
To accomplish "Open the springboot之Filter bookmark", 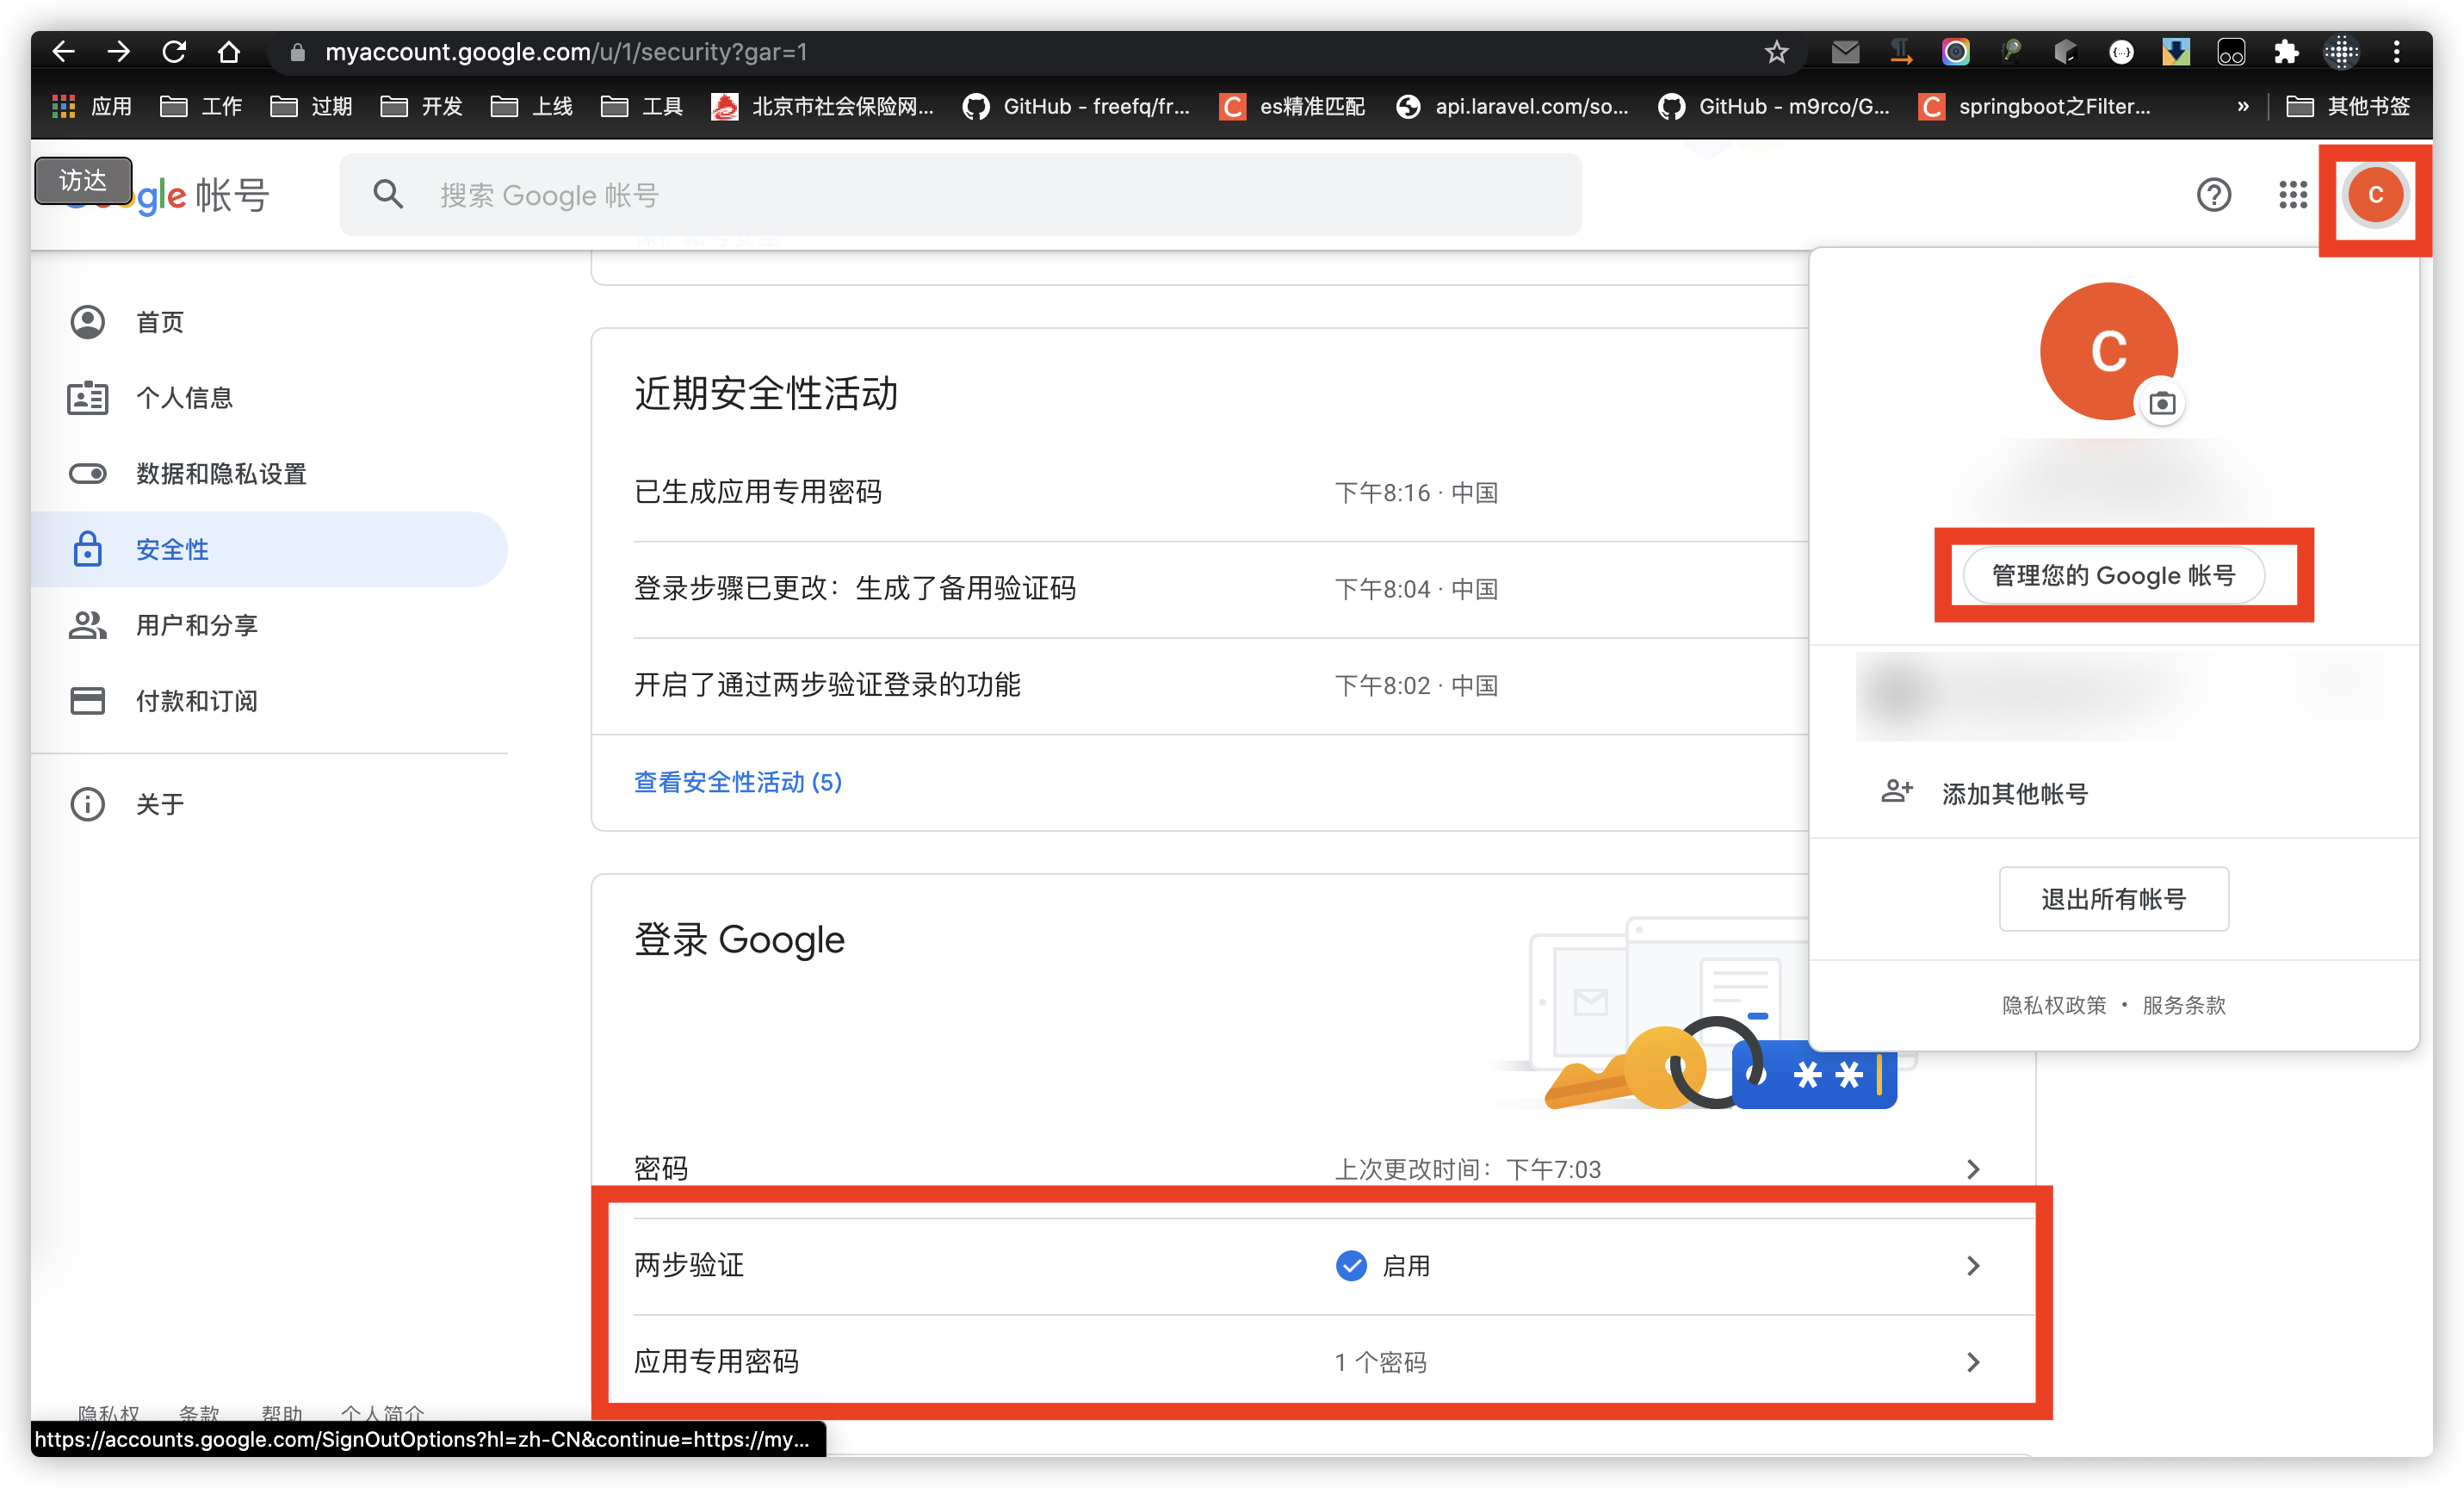I will [2035, 106].
